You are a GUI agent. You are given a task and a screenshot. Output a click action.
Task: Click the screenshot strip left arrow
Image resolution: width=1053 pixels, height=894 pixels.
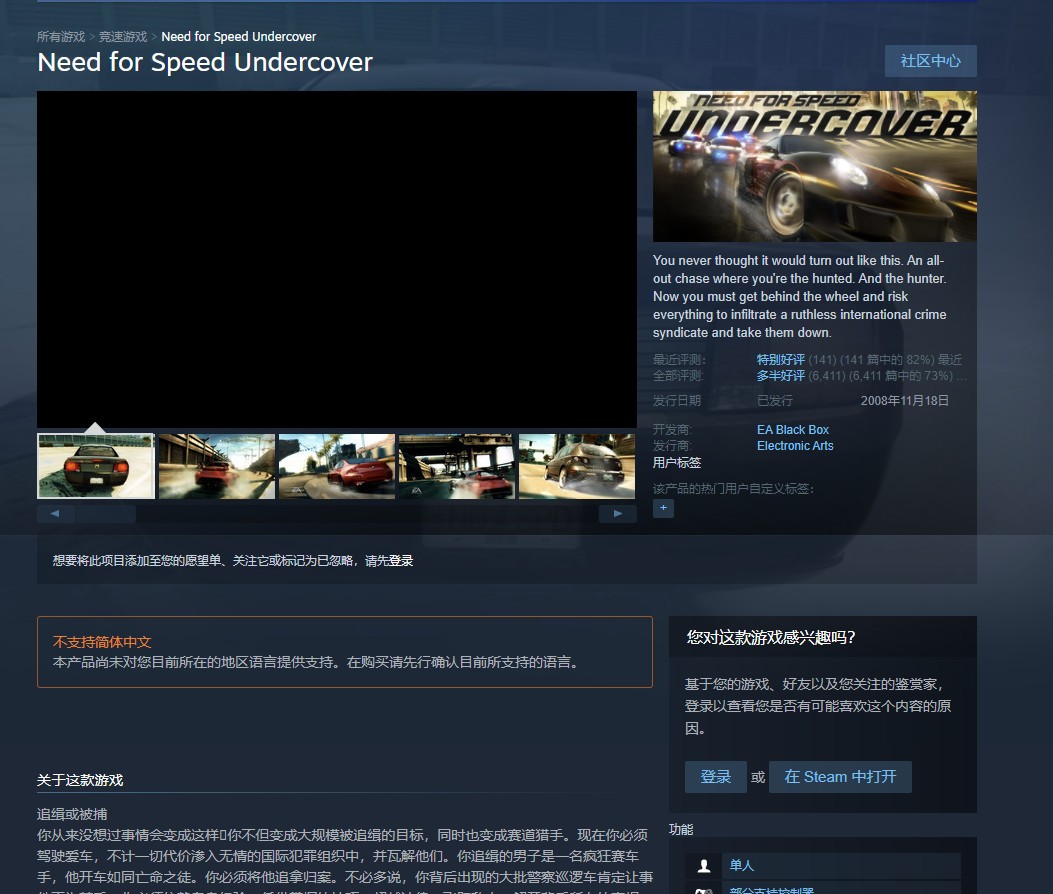(55, 514)
